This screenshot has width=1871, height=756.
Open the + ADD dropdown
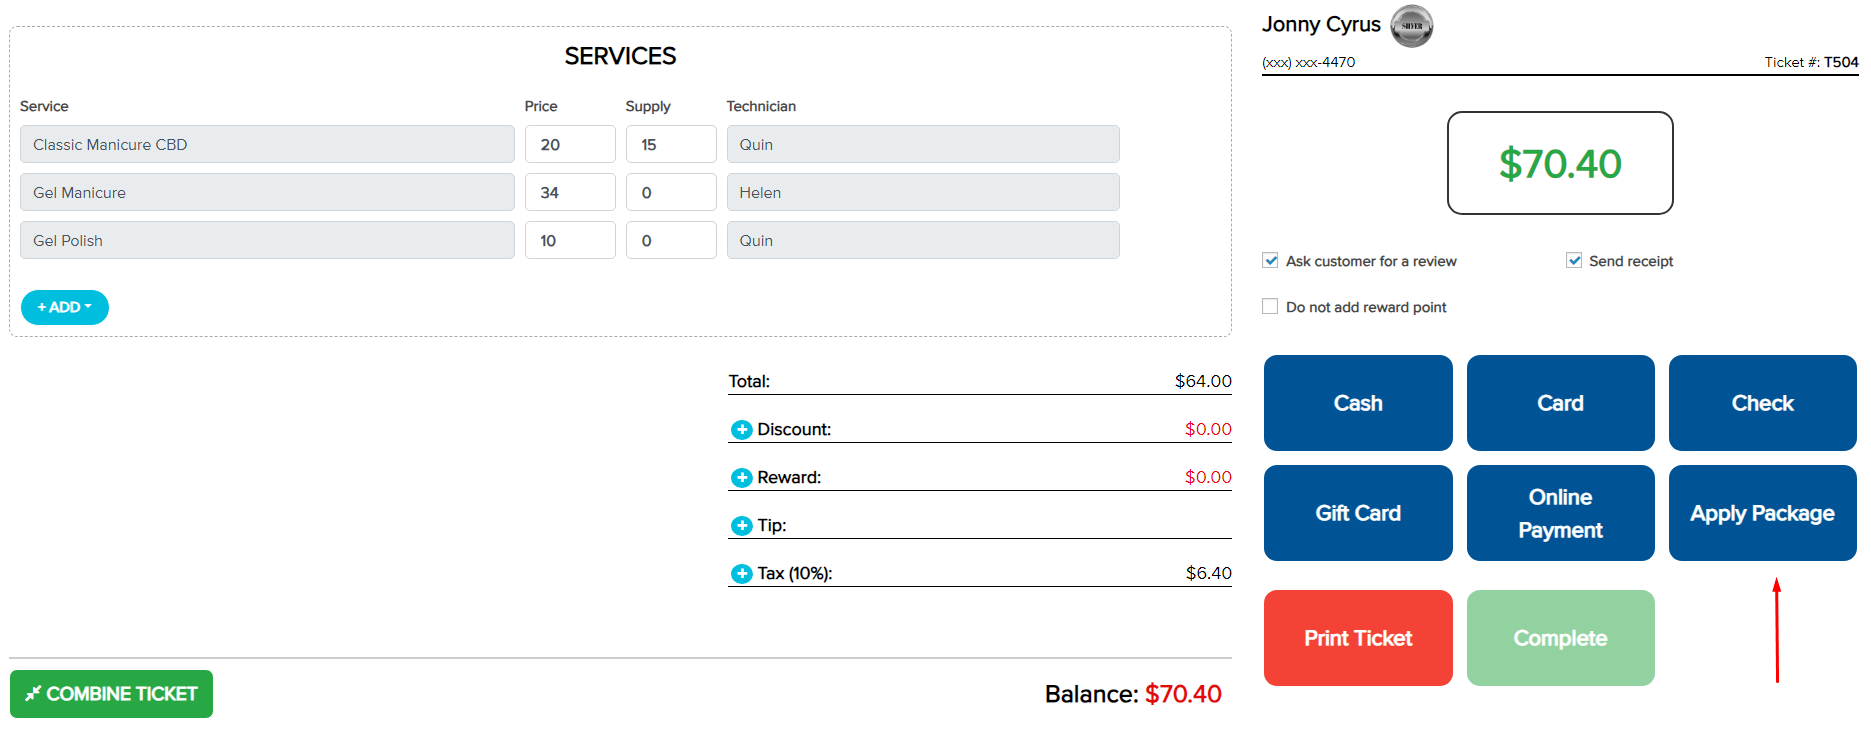point(65,307)
